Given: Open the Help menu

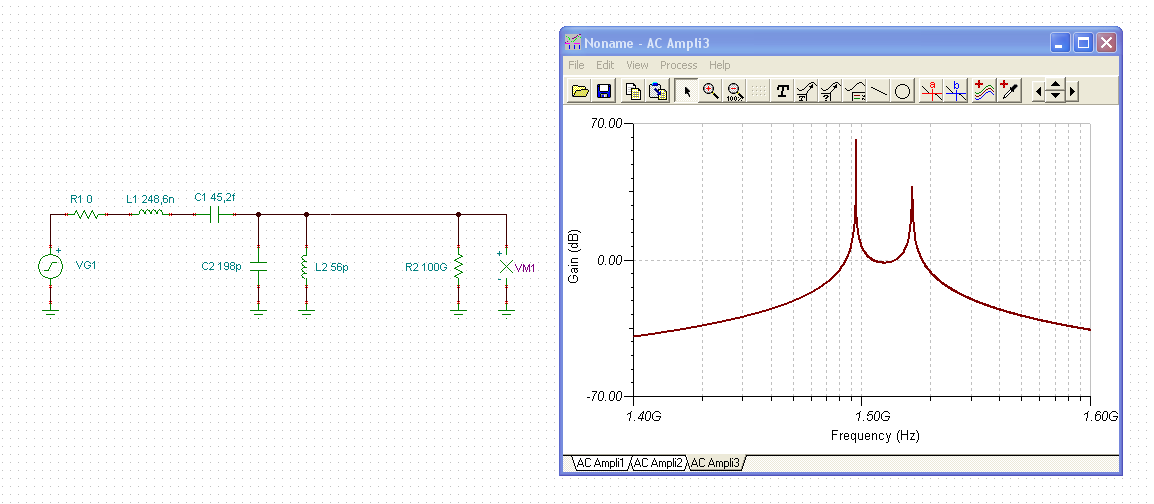Looking at the screenshot, I should 720,65.
